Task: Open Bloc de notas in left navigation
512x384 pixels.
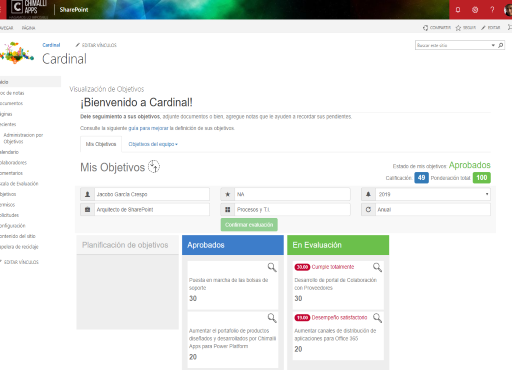Action: [12, 93]
